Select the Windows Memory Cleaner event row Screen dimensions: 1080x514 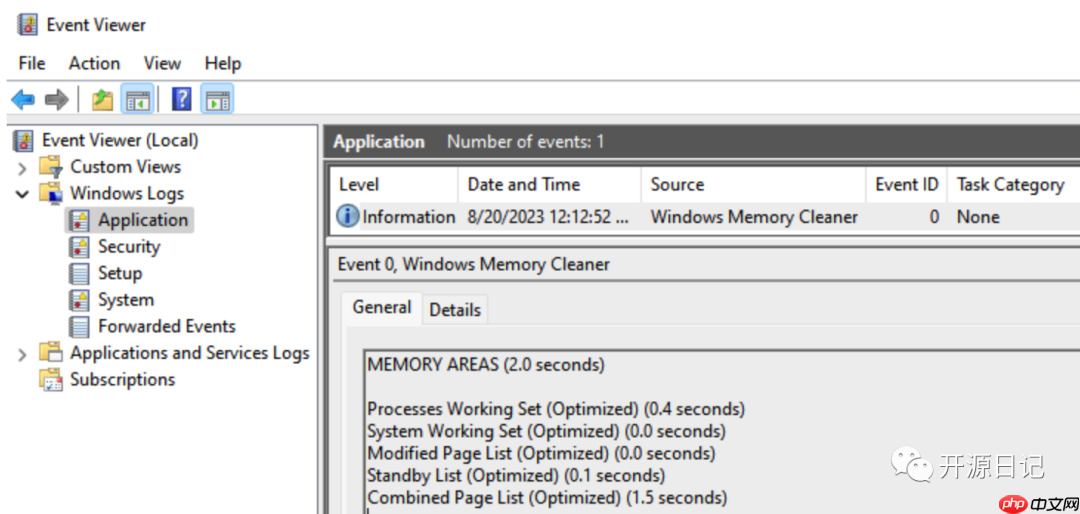pyautogui.click(x=754, y=216)
